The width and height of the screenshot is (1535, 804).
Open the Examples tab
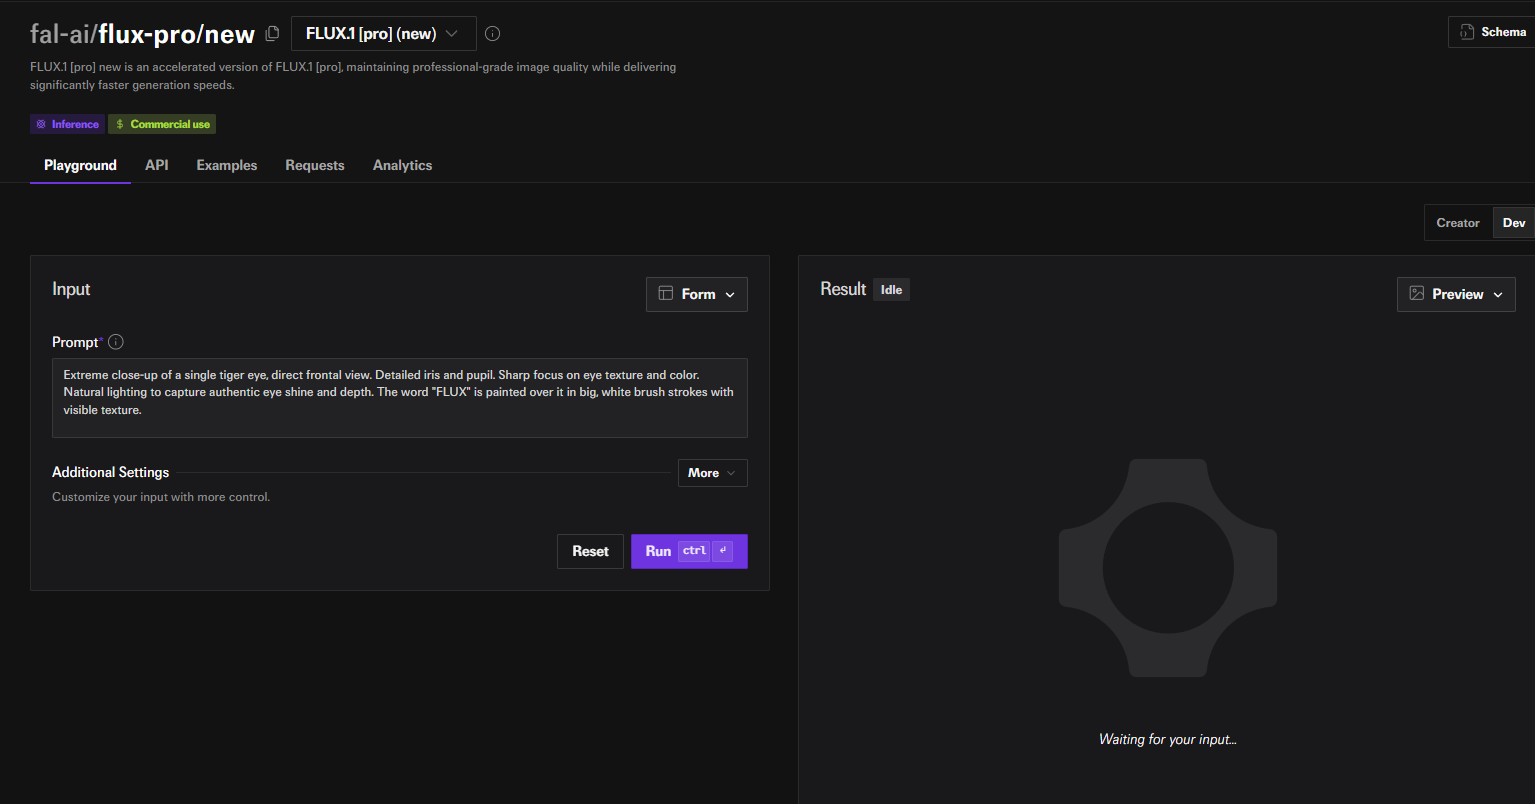click(227, 166)
